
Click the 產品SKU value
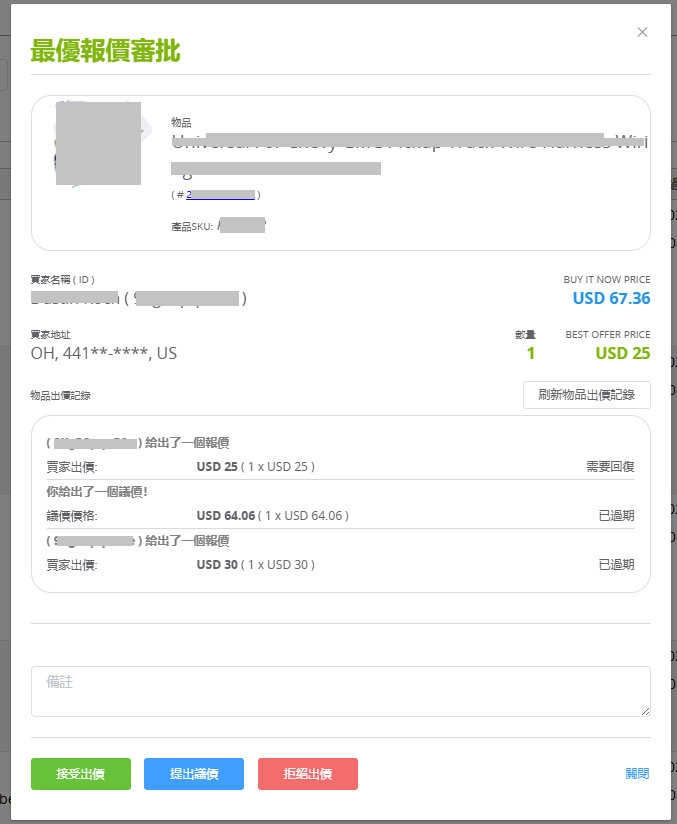(x=241, y=226)
